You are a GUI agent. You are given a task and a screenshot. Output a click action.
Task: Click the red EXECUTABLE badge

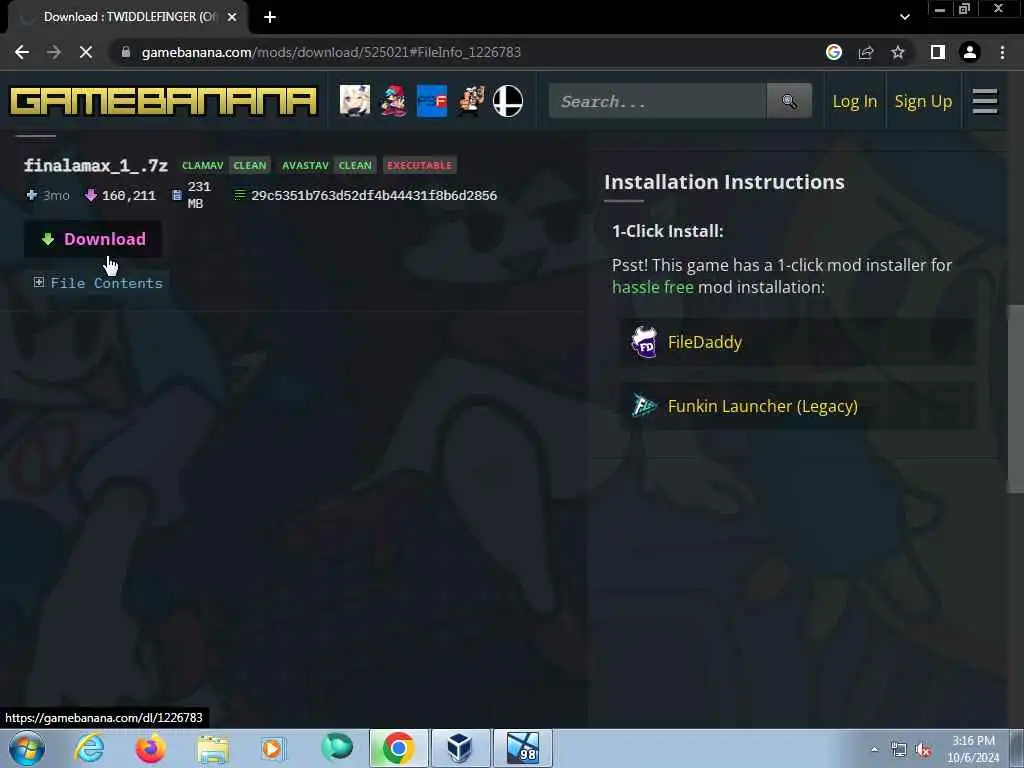(x=419, y=165)
